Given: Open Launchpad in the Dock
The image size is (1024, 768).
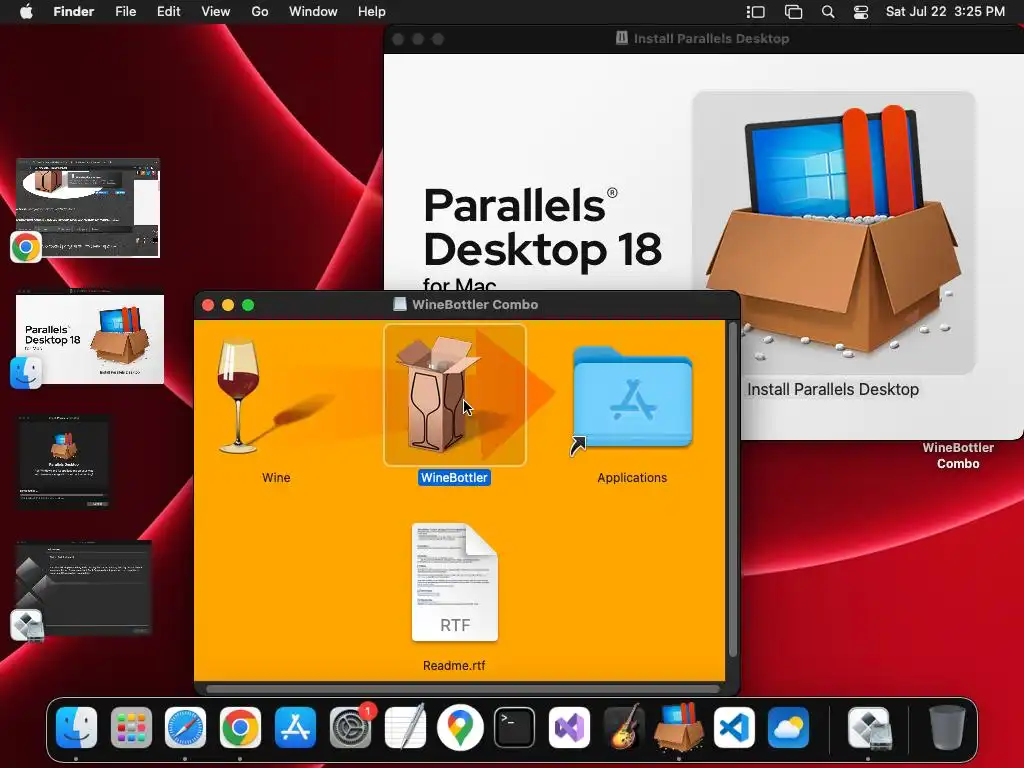Looking at the screenshot, I should point(131,727).
